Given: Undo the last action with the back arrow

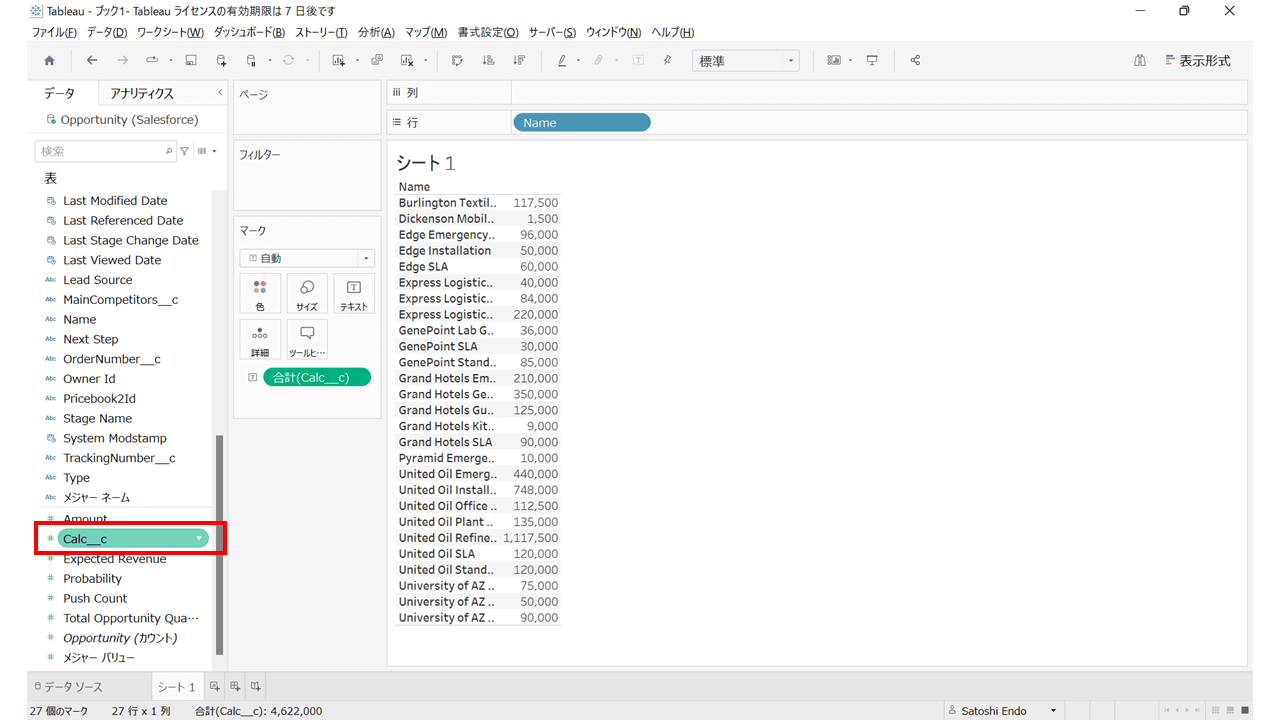Looking at the screenshot, I should (92, 61).
